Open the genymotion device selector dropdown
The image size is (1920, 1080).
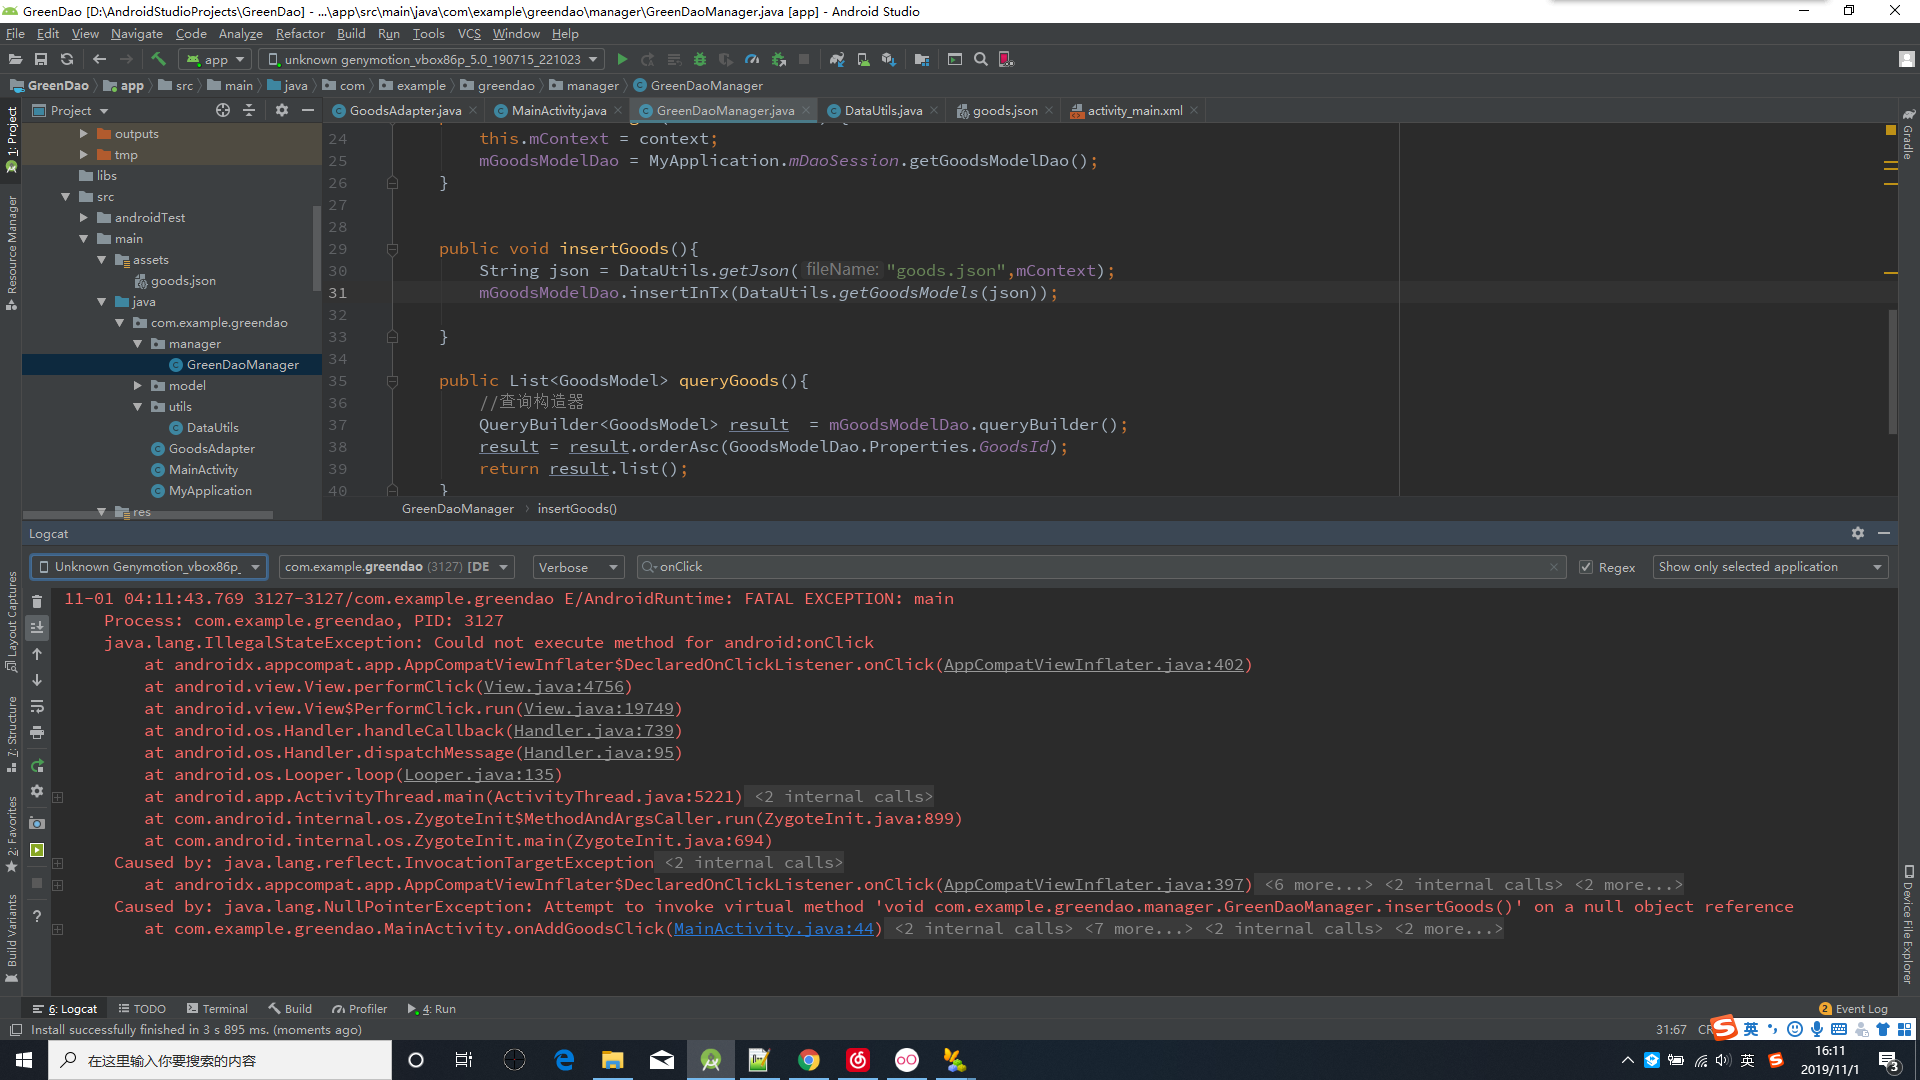coord(432,59)
